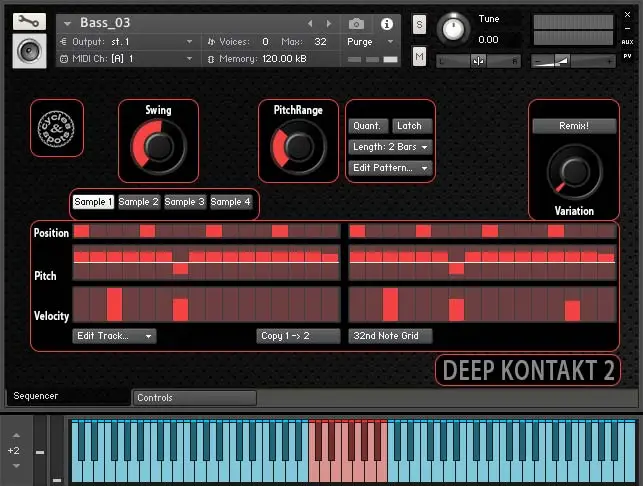
Task: Close the instrument with X icon
Action: click(627, 15)
